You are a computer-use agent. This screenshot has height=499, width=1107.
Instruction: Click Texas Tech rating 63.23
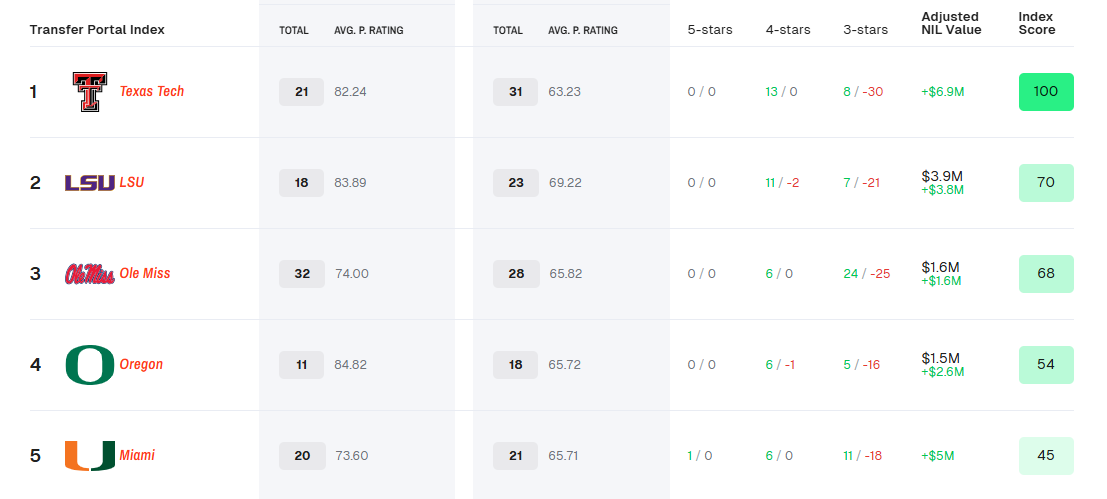564,92
